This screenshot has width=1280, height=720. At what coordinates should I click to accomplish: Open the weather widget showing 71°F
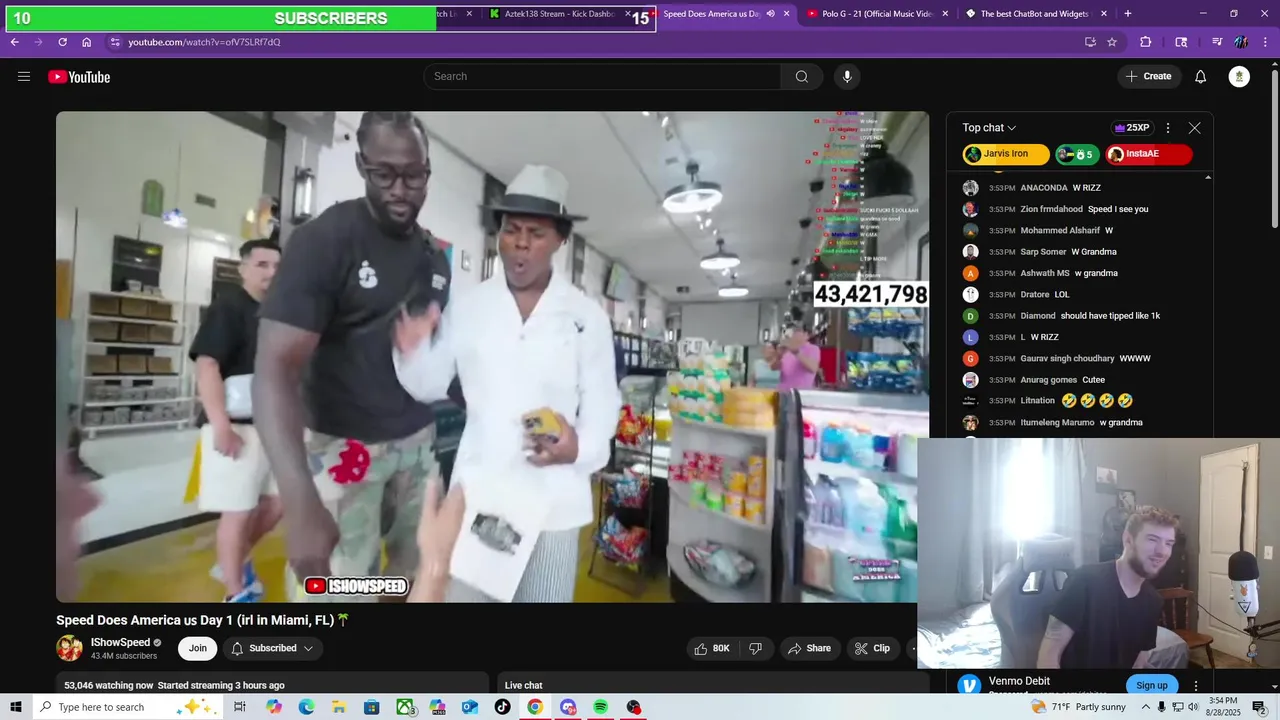tap(1080, 707)
